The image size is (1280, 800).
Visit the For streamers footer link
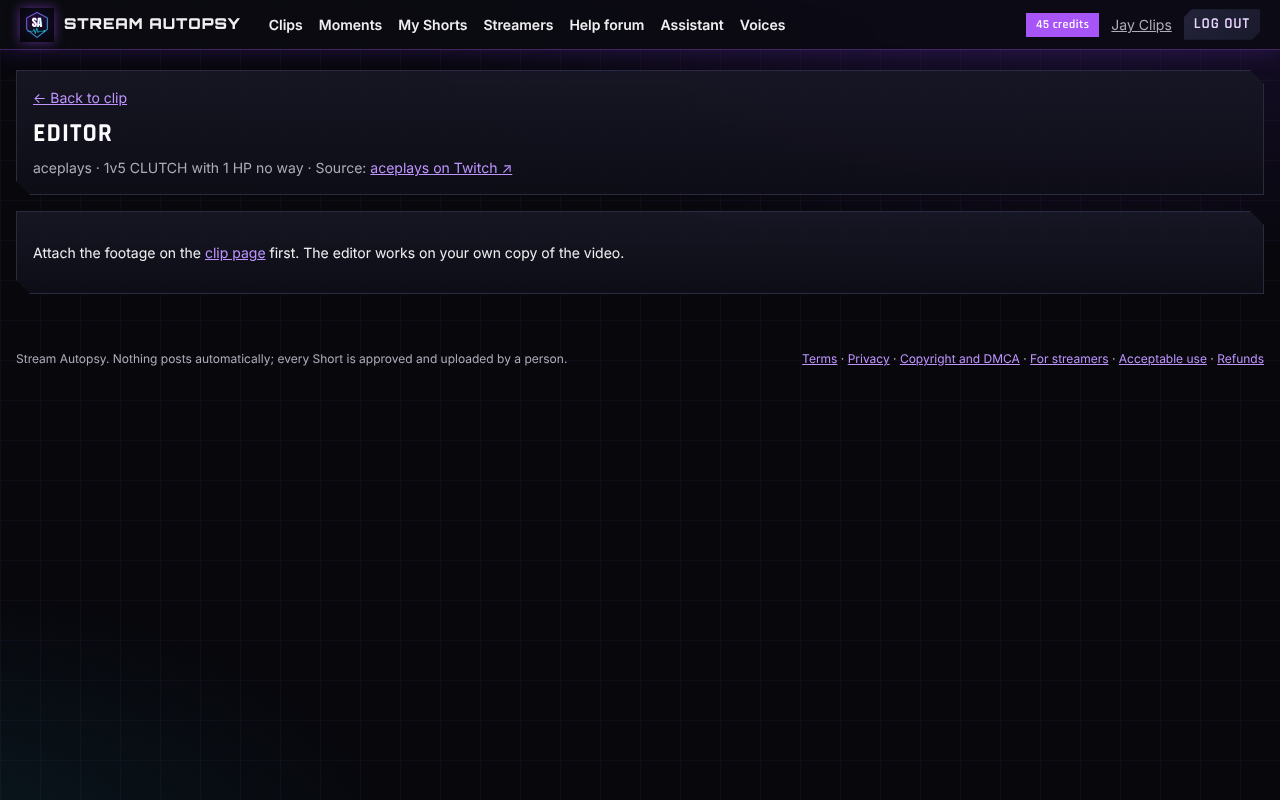coord(1069,359)
